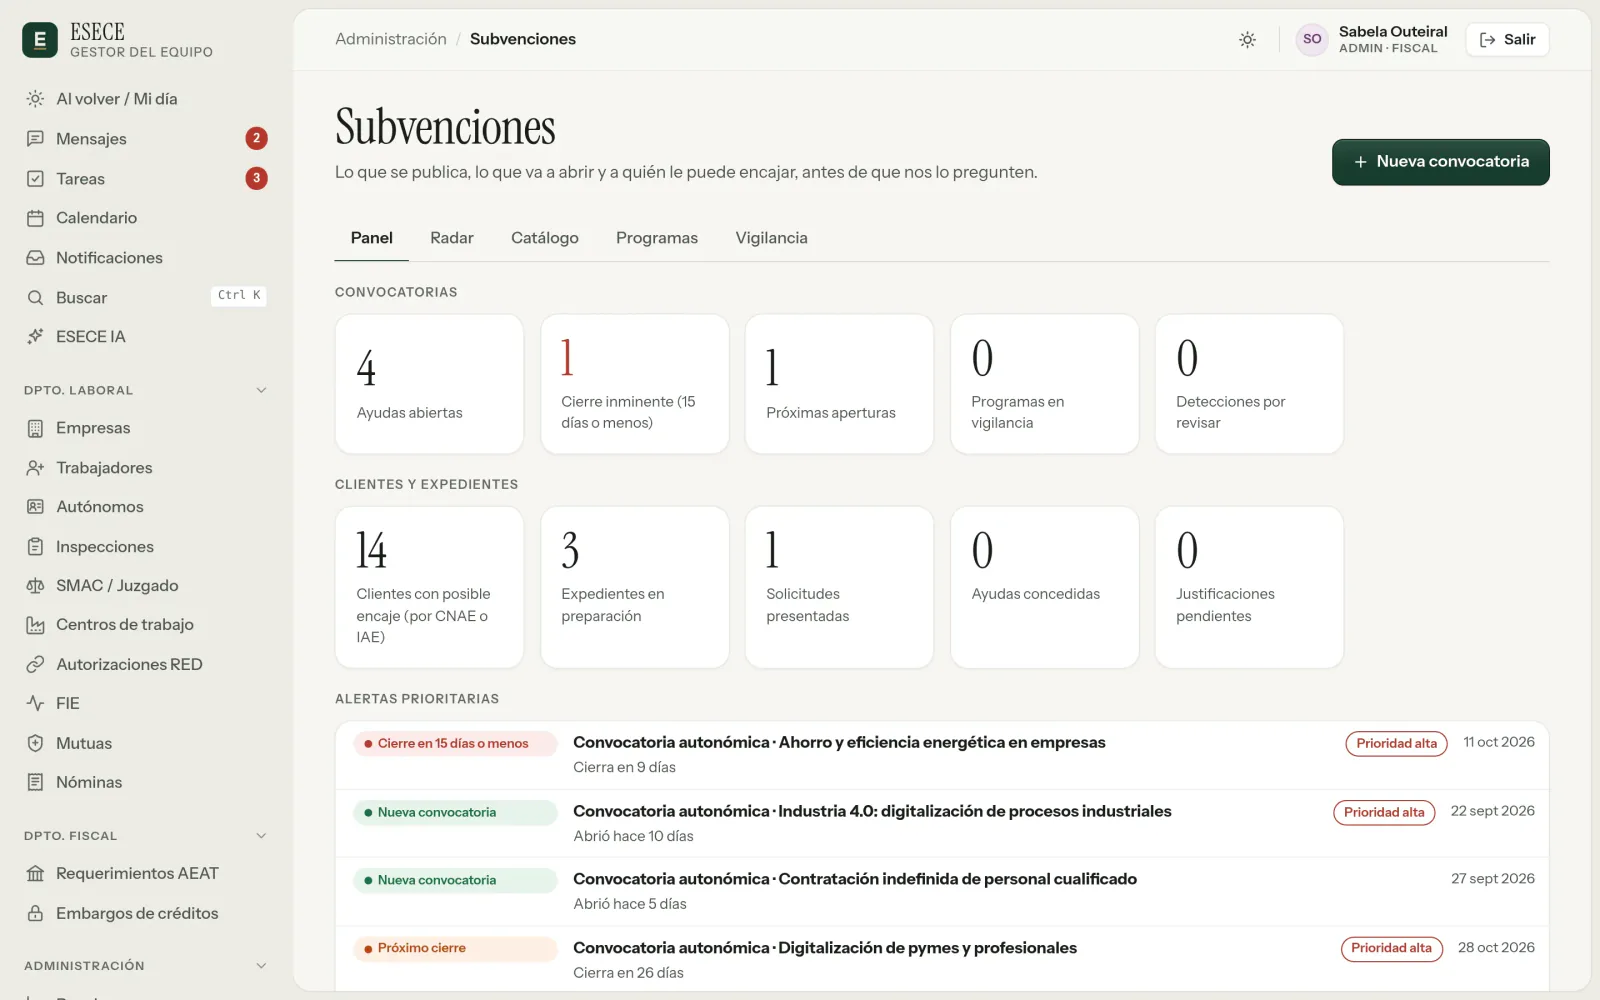The height and width of the screenshot is (1000, 1600).
Task: Open Expedientes en preparación card
Action: click(634, 587)
